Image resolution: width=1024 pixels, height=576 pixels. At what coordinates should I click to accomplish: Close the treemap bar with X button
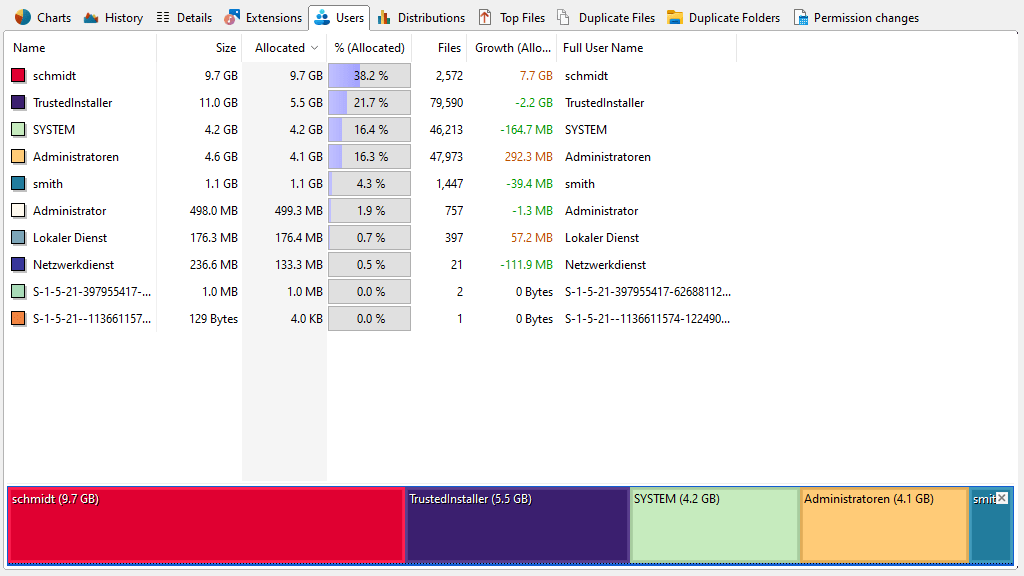[x=1002, y=498]
